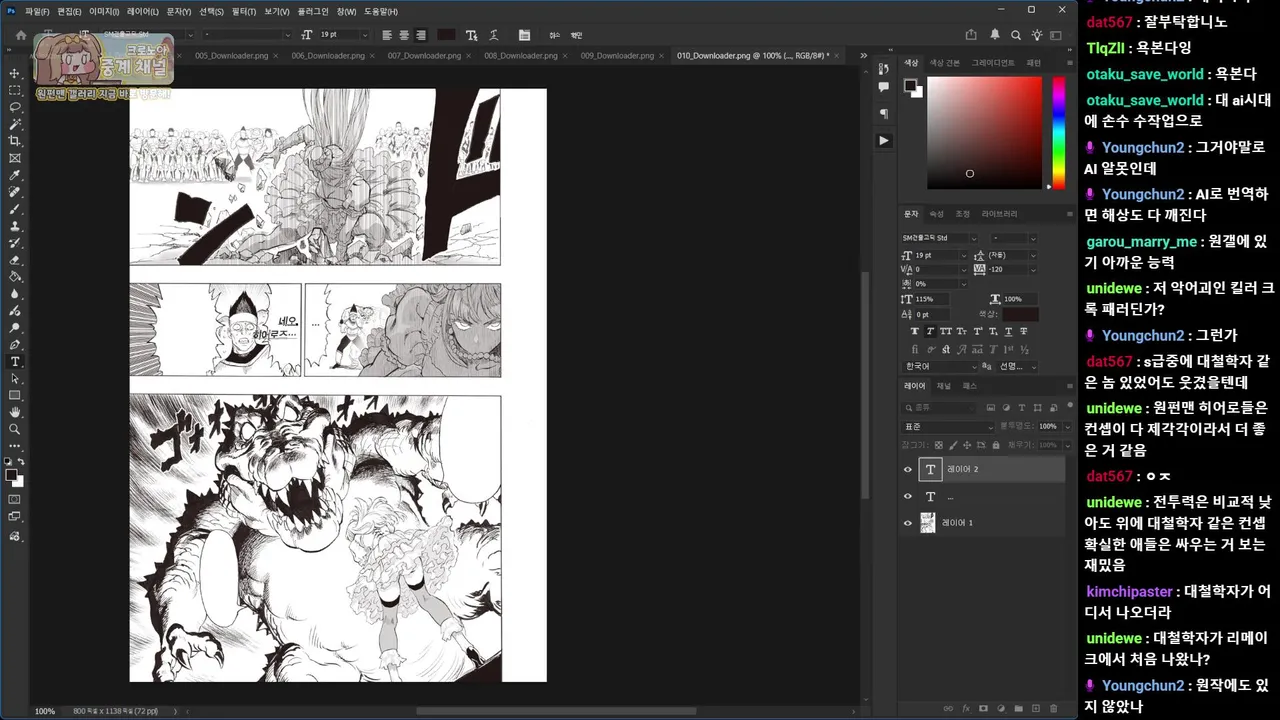Open the 표준 blend mode dropdown
This screenshot has width=1280, height=720.
(x=950, y=427)
